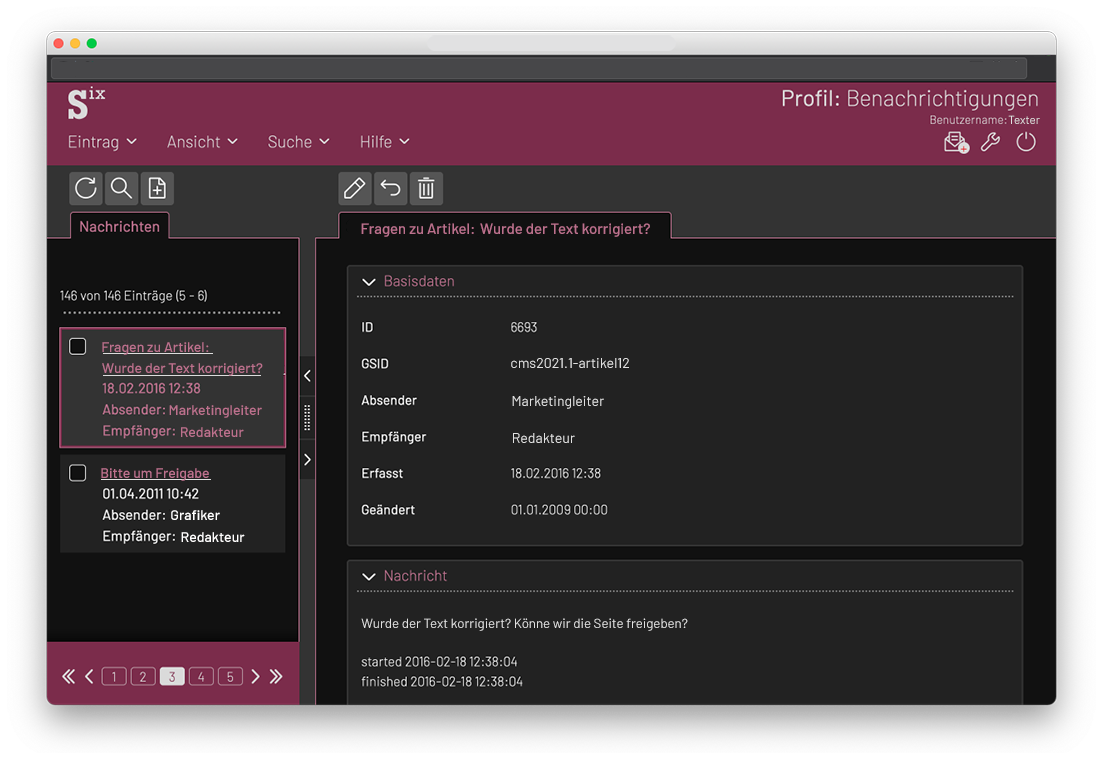Log out with the power icon
Screen dimensions: 1102x766
click(1026, 142)
